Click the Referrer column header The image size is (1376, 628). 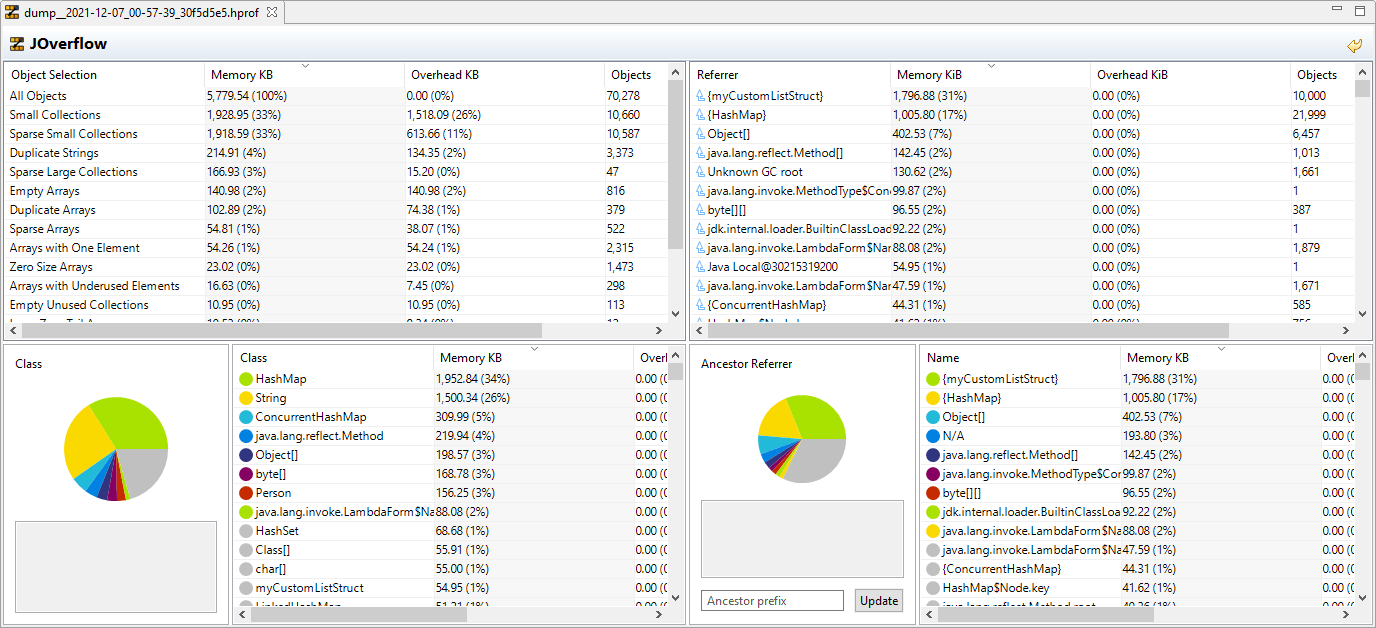(x=790, y=75)
